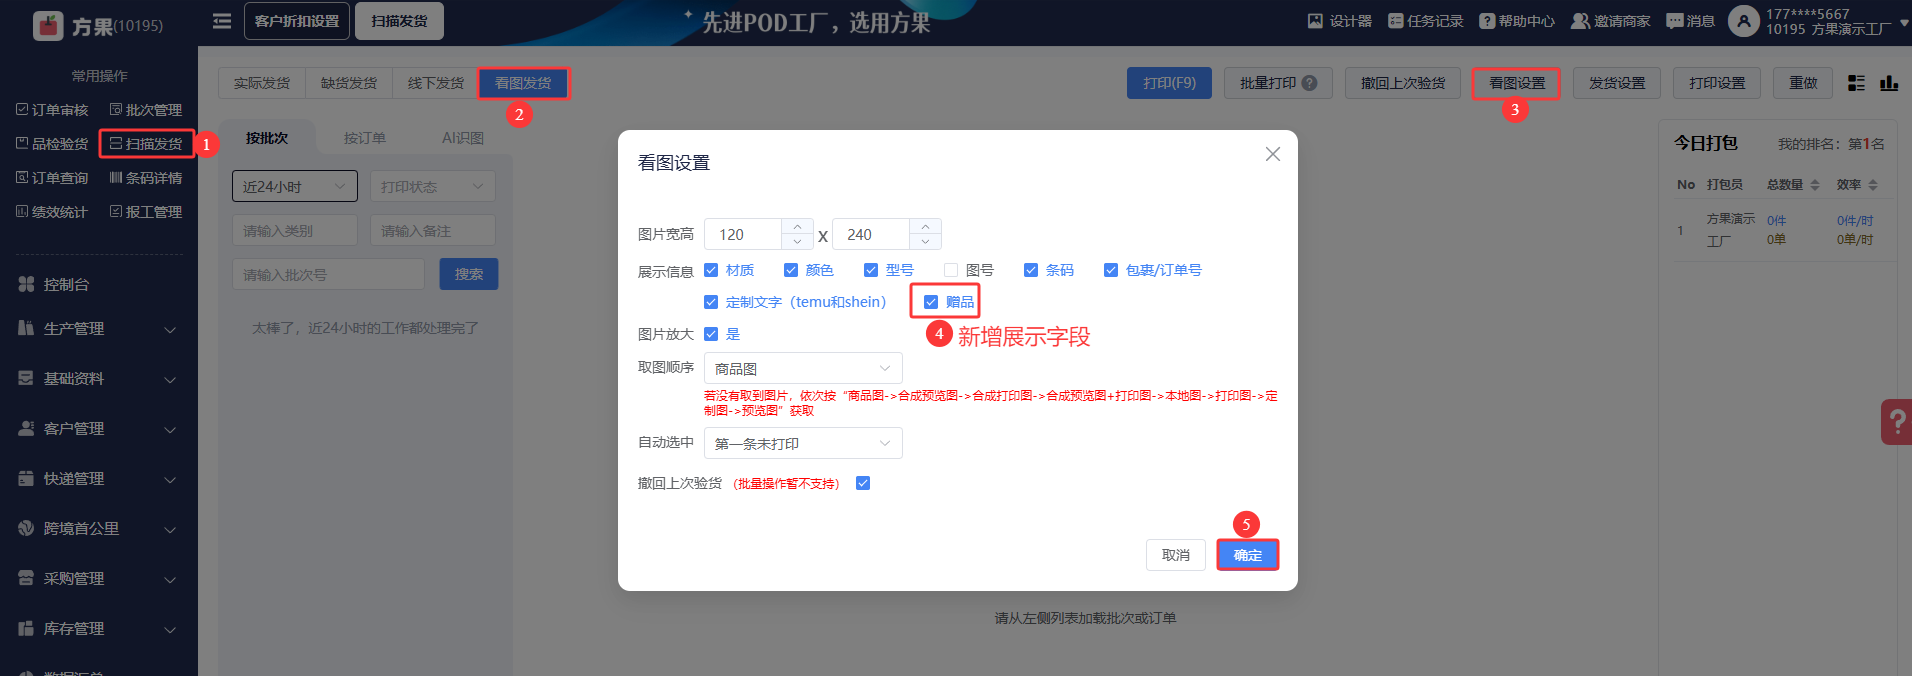
Task: Open 扫描发货 in sidebar shortcuts
Action: pyautogui.click(x=146, y=144)
